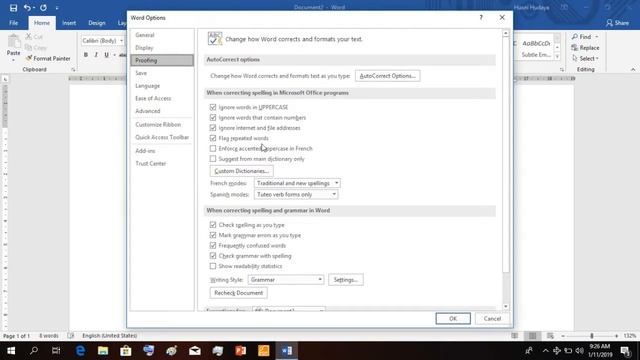This screenshot has width=640, height=360.
Task: Toggle Check grammar with spelling
Action: (213, 256)
